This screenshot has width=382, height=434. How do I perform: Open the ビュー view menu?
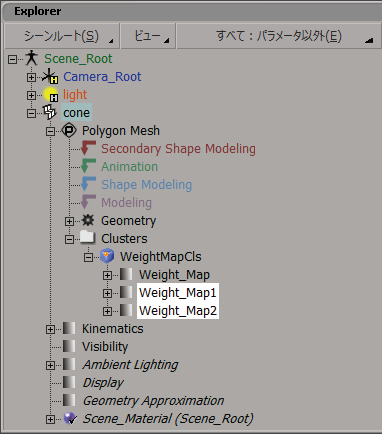[x=148, y=36]
